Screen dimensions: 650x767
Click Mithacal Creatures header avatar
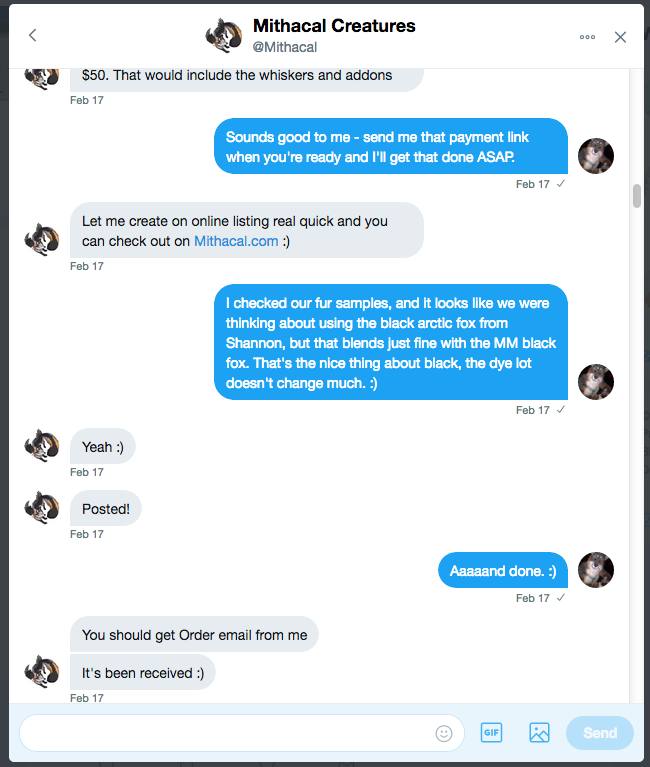point(223,35)
